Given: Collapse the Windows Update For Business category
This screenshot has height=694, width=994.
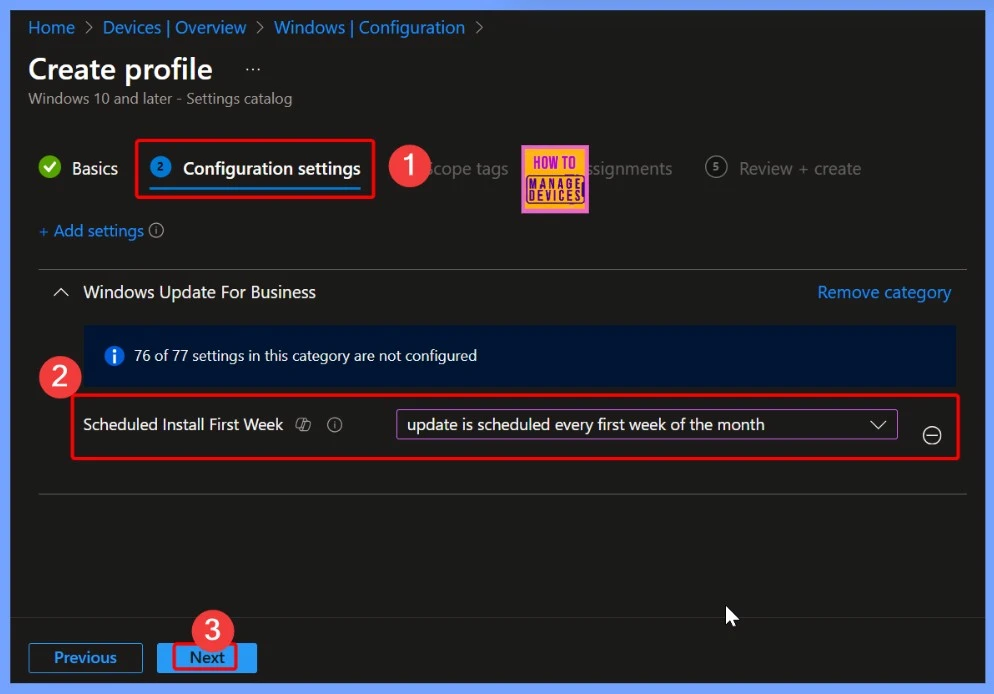Looking at the screenshot, I should (x=61, y=292).
